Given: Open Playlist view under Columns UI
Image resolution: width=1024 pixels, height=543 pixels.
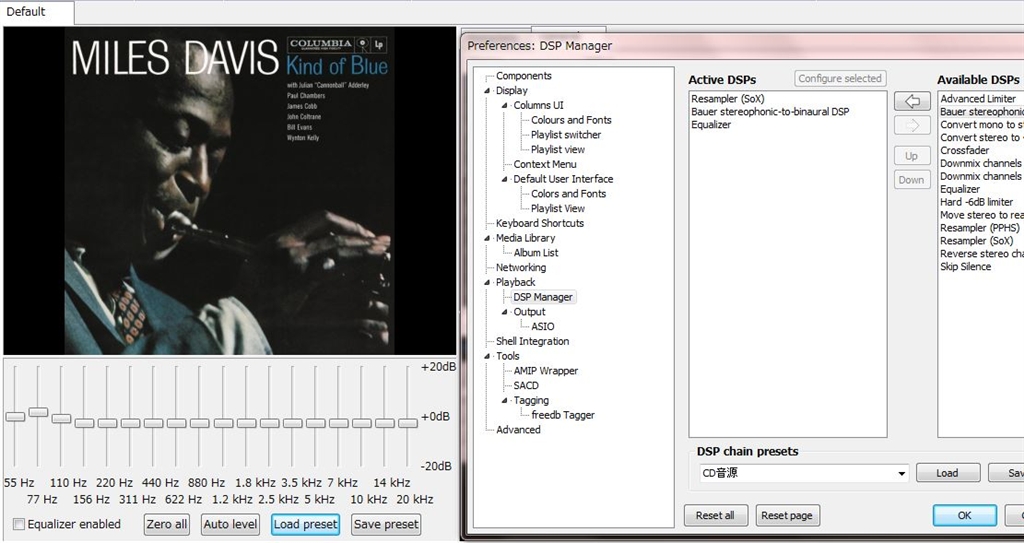Looking at the screenshot, I should pos(558,150).
